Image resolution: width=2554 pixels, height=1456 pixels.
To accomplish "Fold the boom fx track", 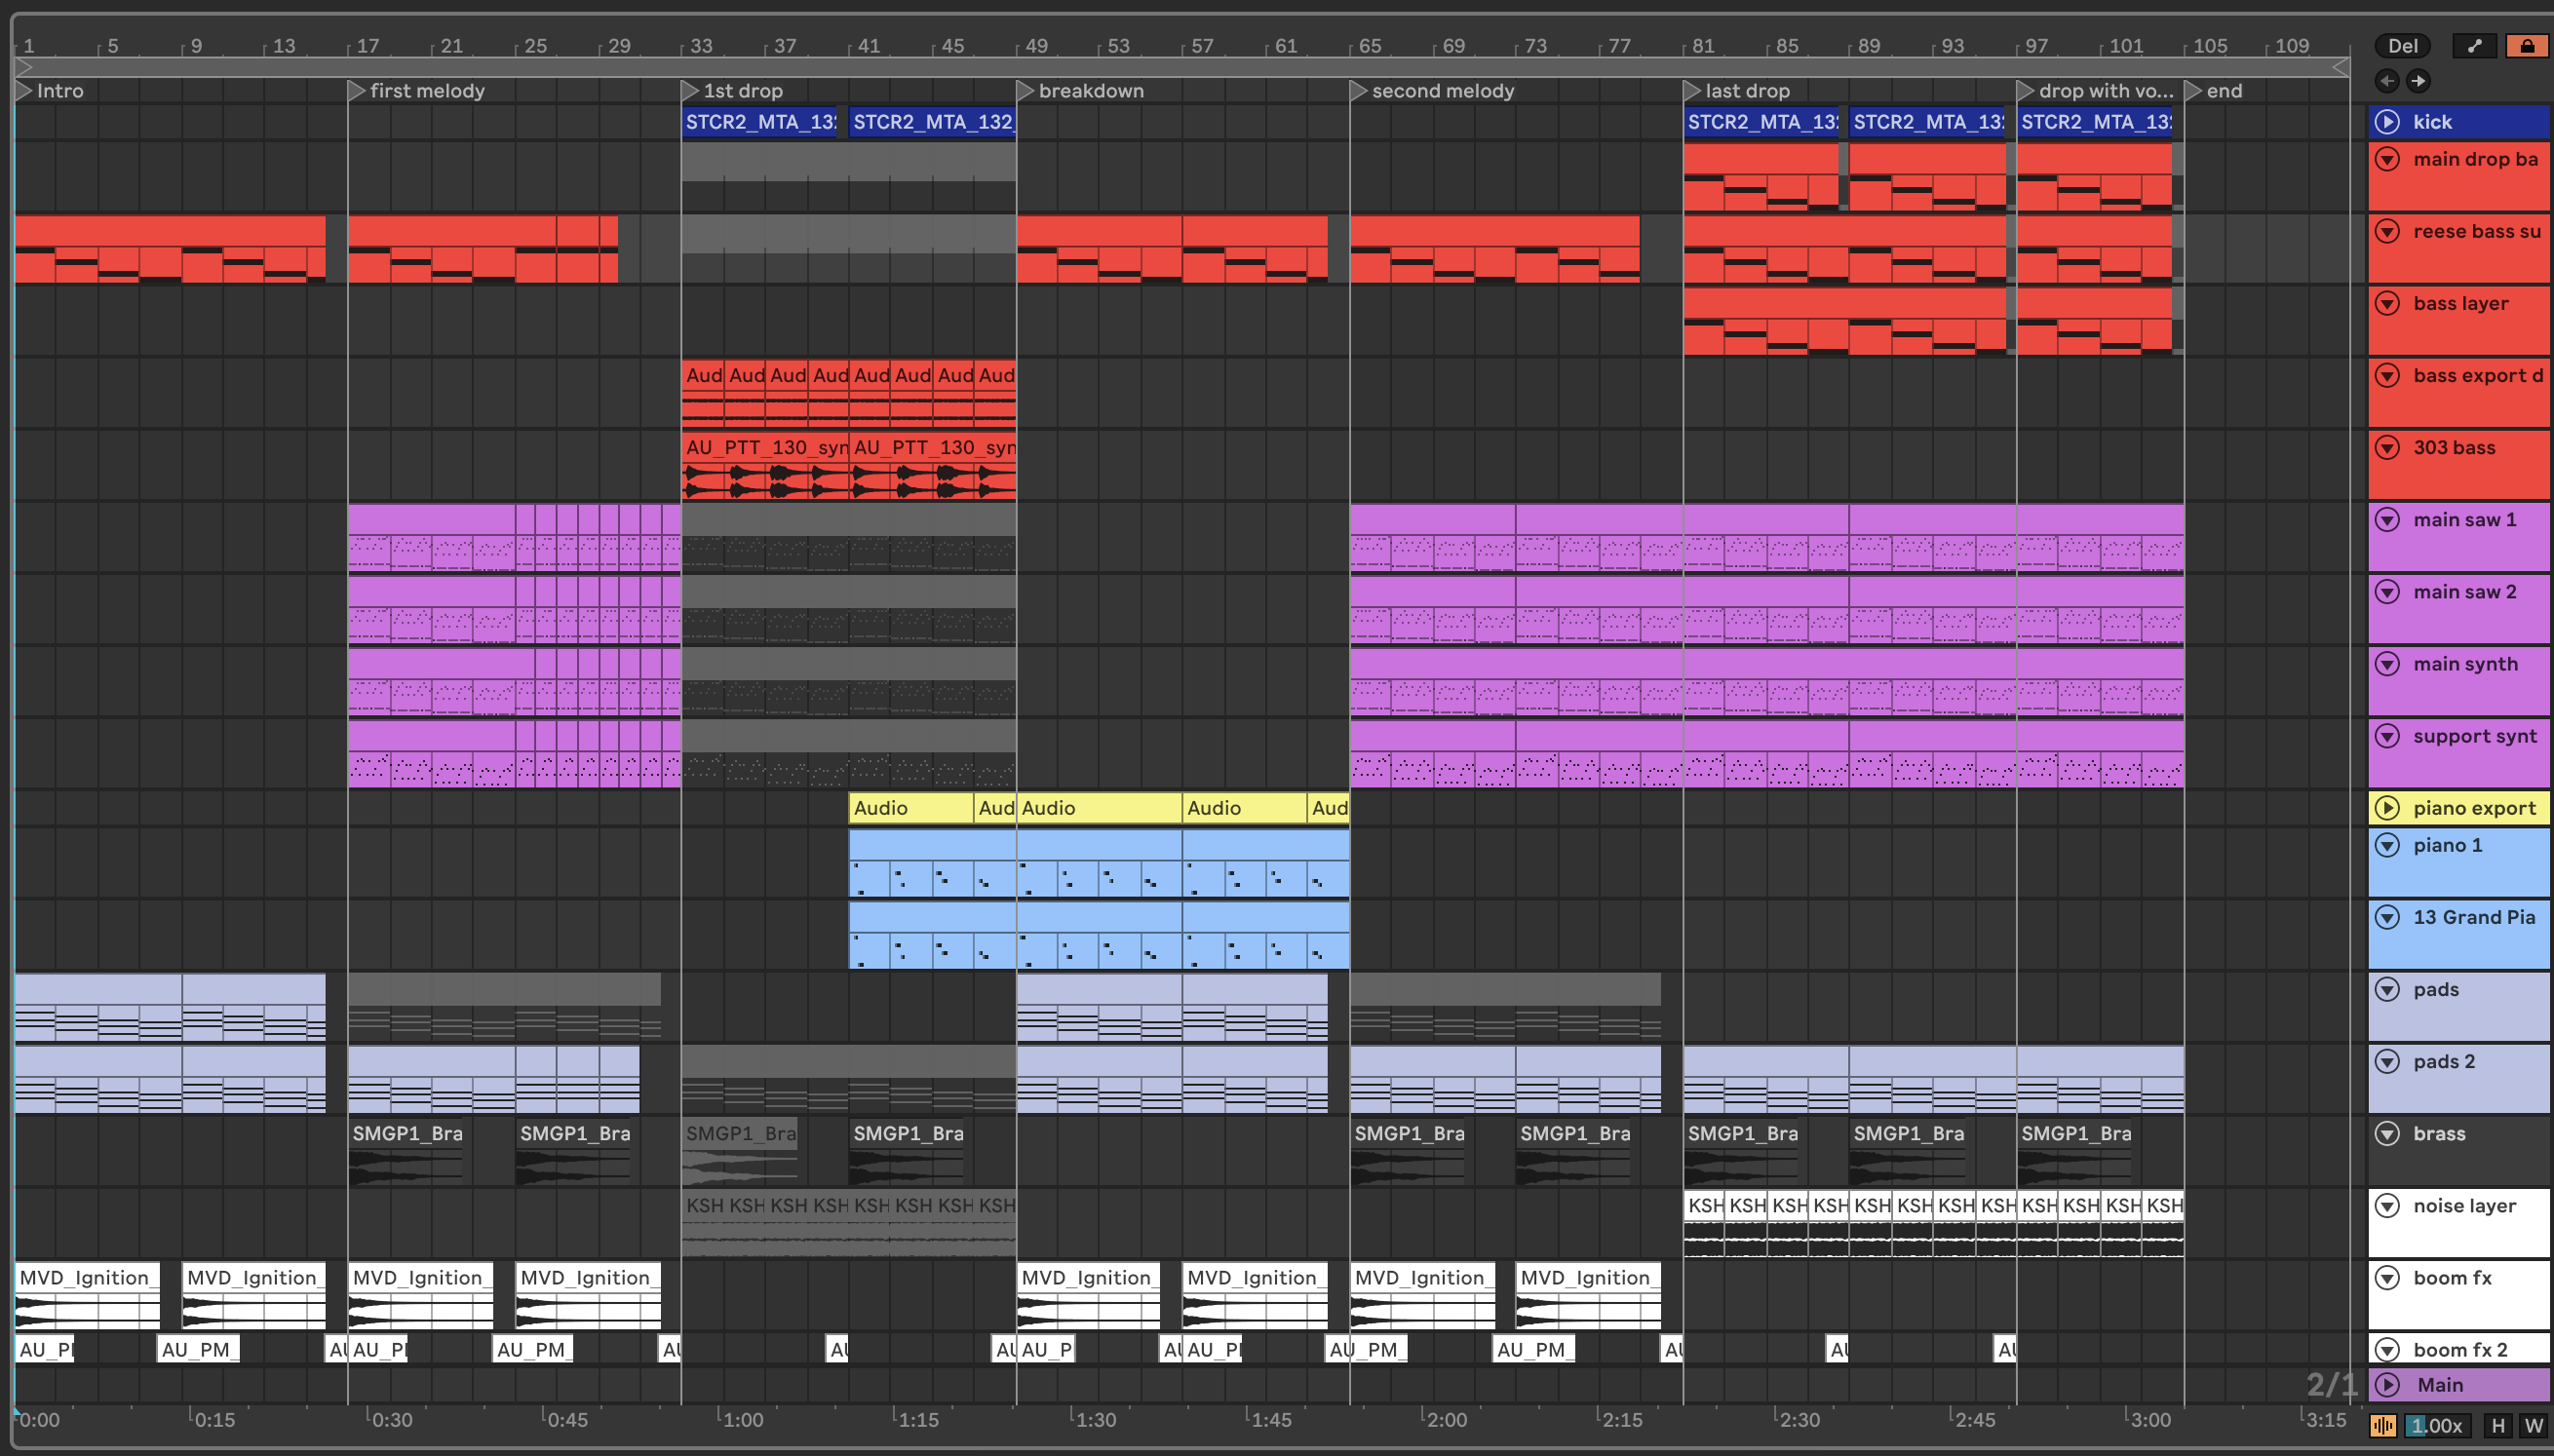I will (2388, 1277).
